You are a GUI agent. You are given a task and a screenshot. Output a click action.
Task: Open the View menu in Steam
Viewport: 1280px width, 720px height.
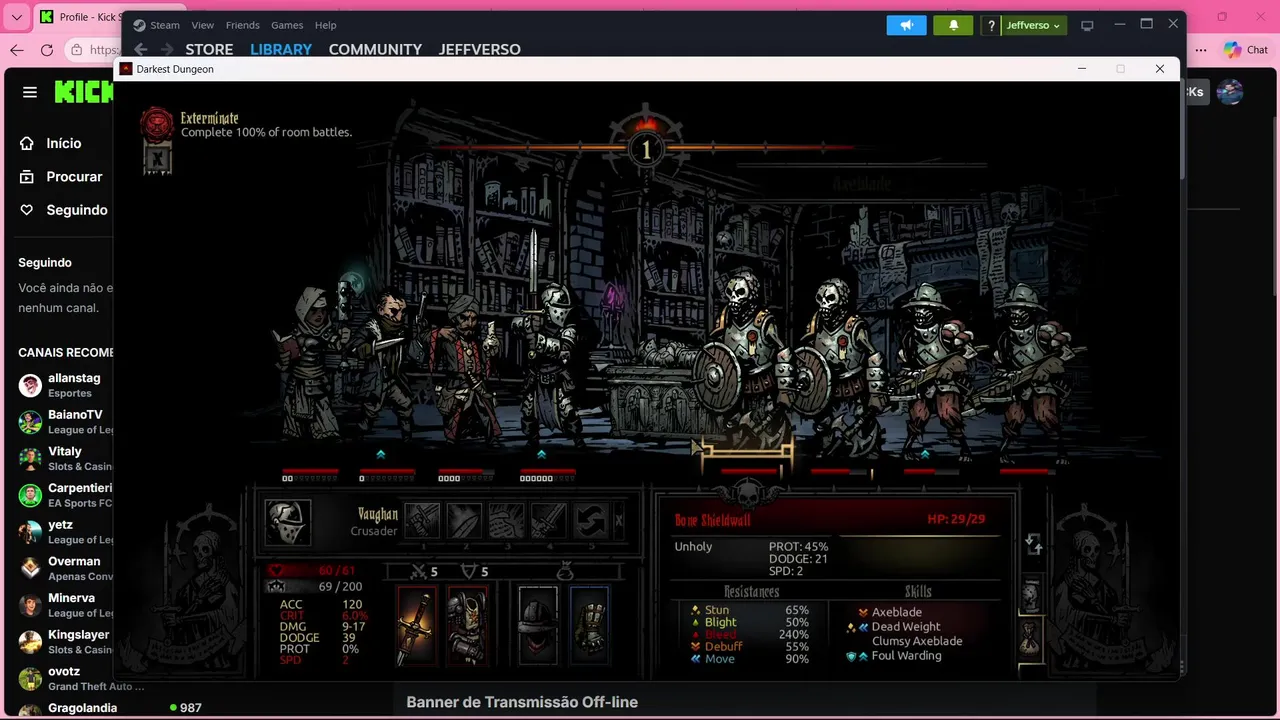[x=203, y=25]
